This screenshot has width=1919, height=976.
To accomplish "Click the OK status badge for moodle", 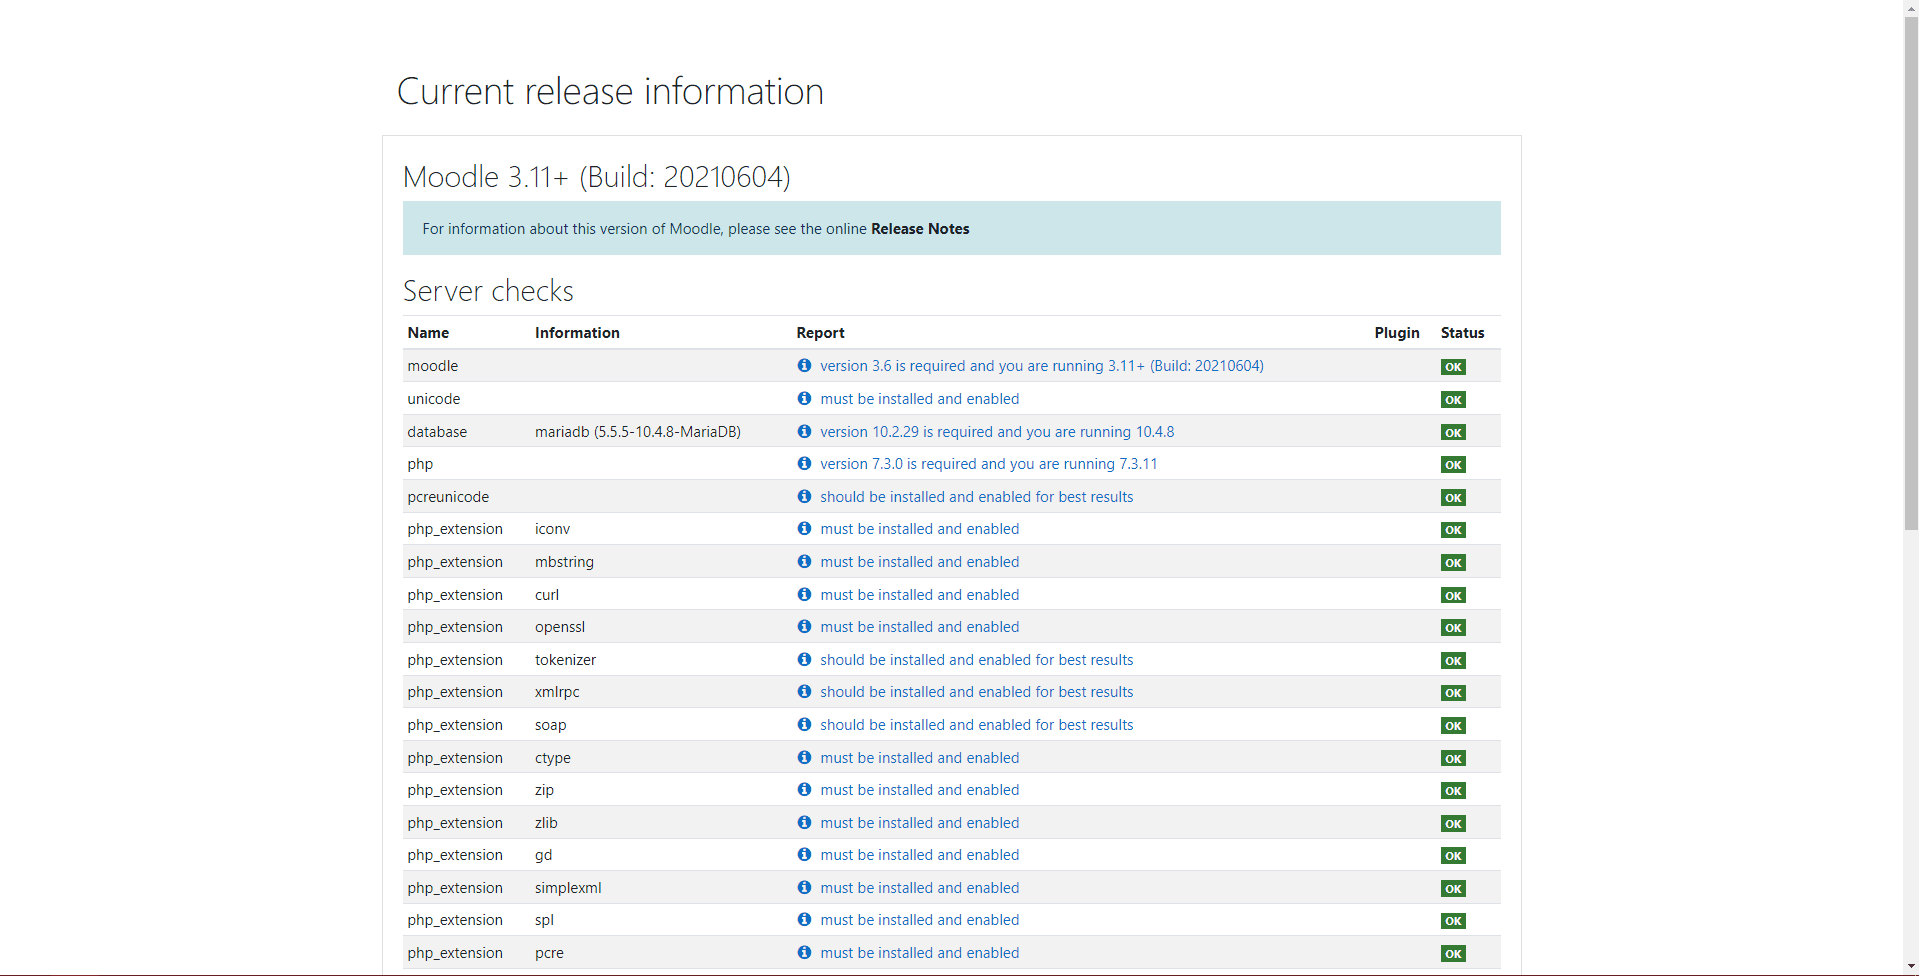I will click(1453, 367).
